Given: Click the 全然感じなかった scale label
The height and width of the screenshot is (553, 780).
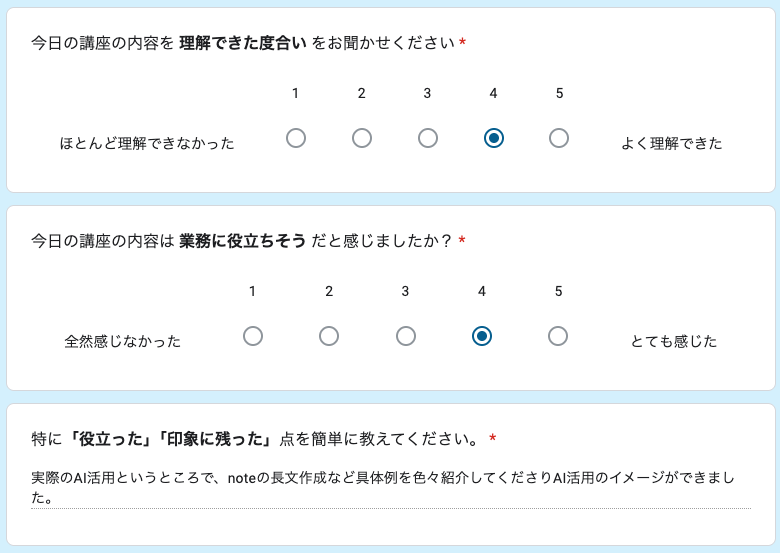Looking at the screenshot, I should click(123, 341).
